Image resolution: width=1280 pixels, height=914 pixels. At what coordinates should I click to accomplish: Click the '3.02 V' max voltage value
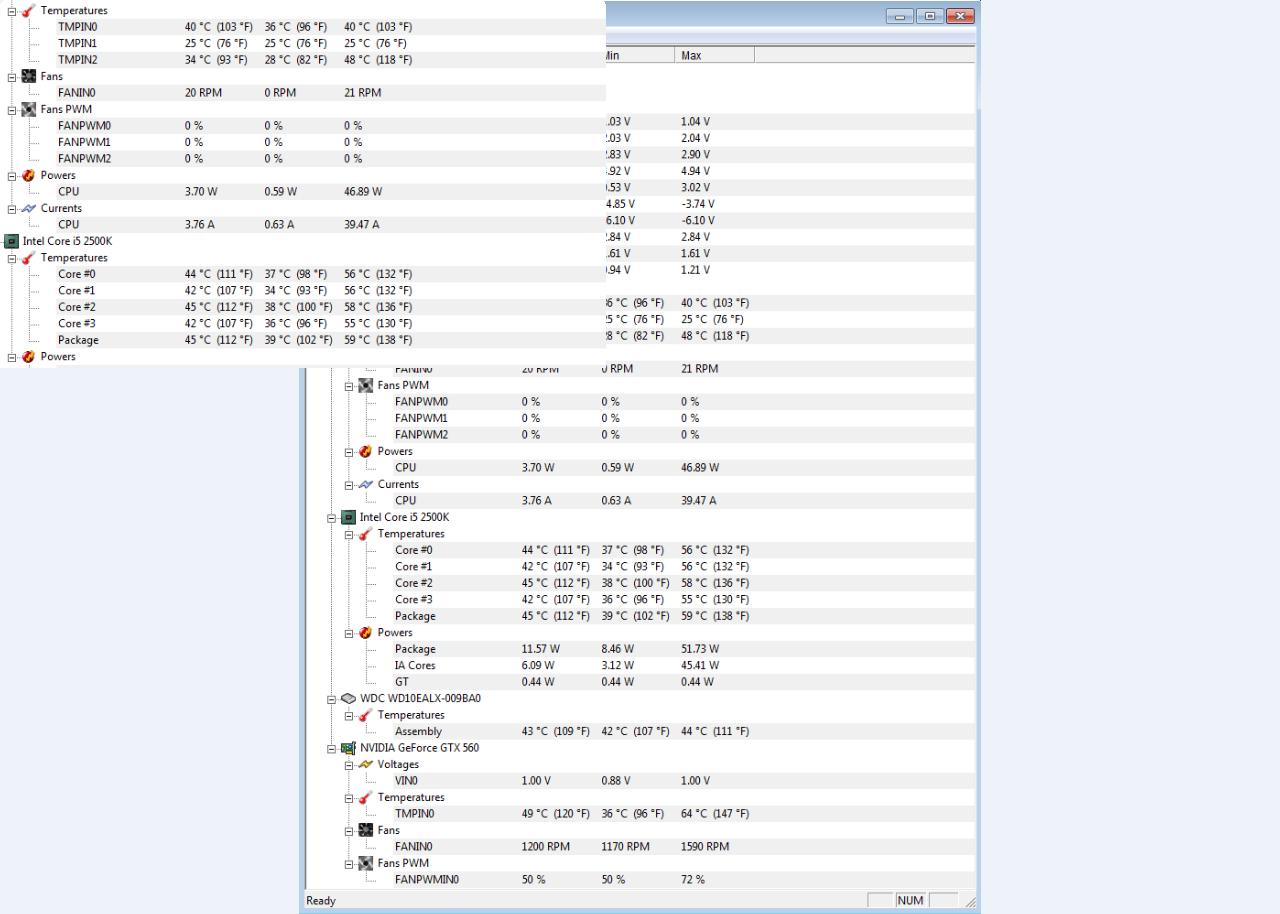coord(696,187)
